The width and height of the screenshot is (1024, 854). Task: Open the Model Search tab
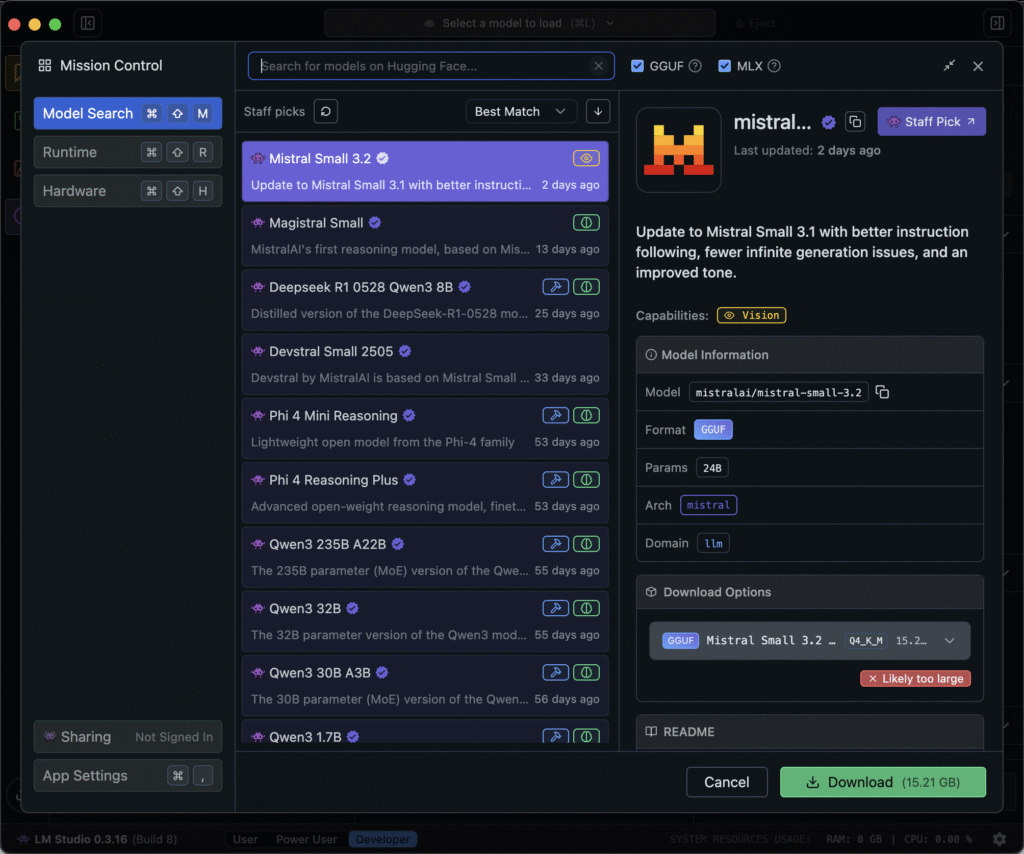point(128,114)
